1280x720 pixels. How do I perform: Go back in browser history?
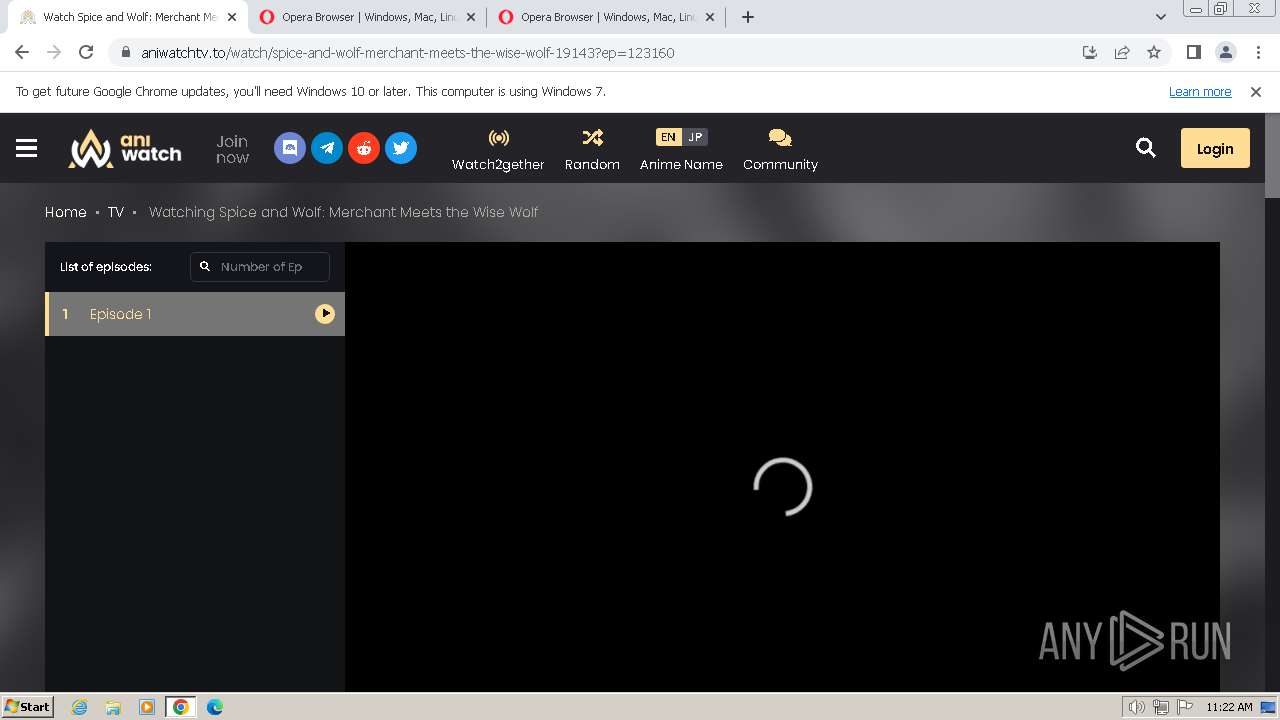22,52
